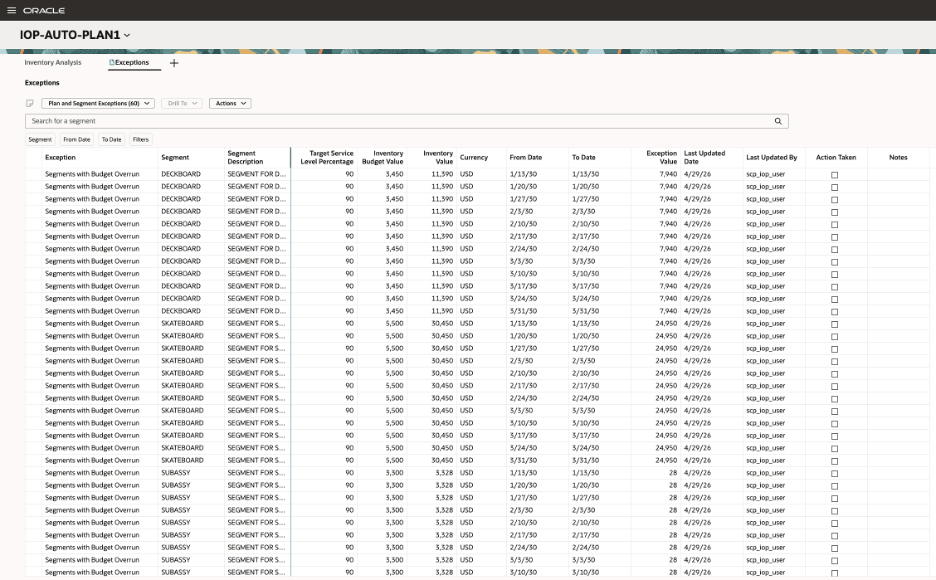This screenshot has height=580, width=936.
Task: Click budget value 3,300 in SUBASSY 1/27/30 row
Action: (x=394, y=498)
